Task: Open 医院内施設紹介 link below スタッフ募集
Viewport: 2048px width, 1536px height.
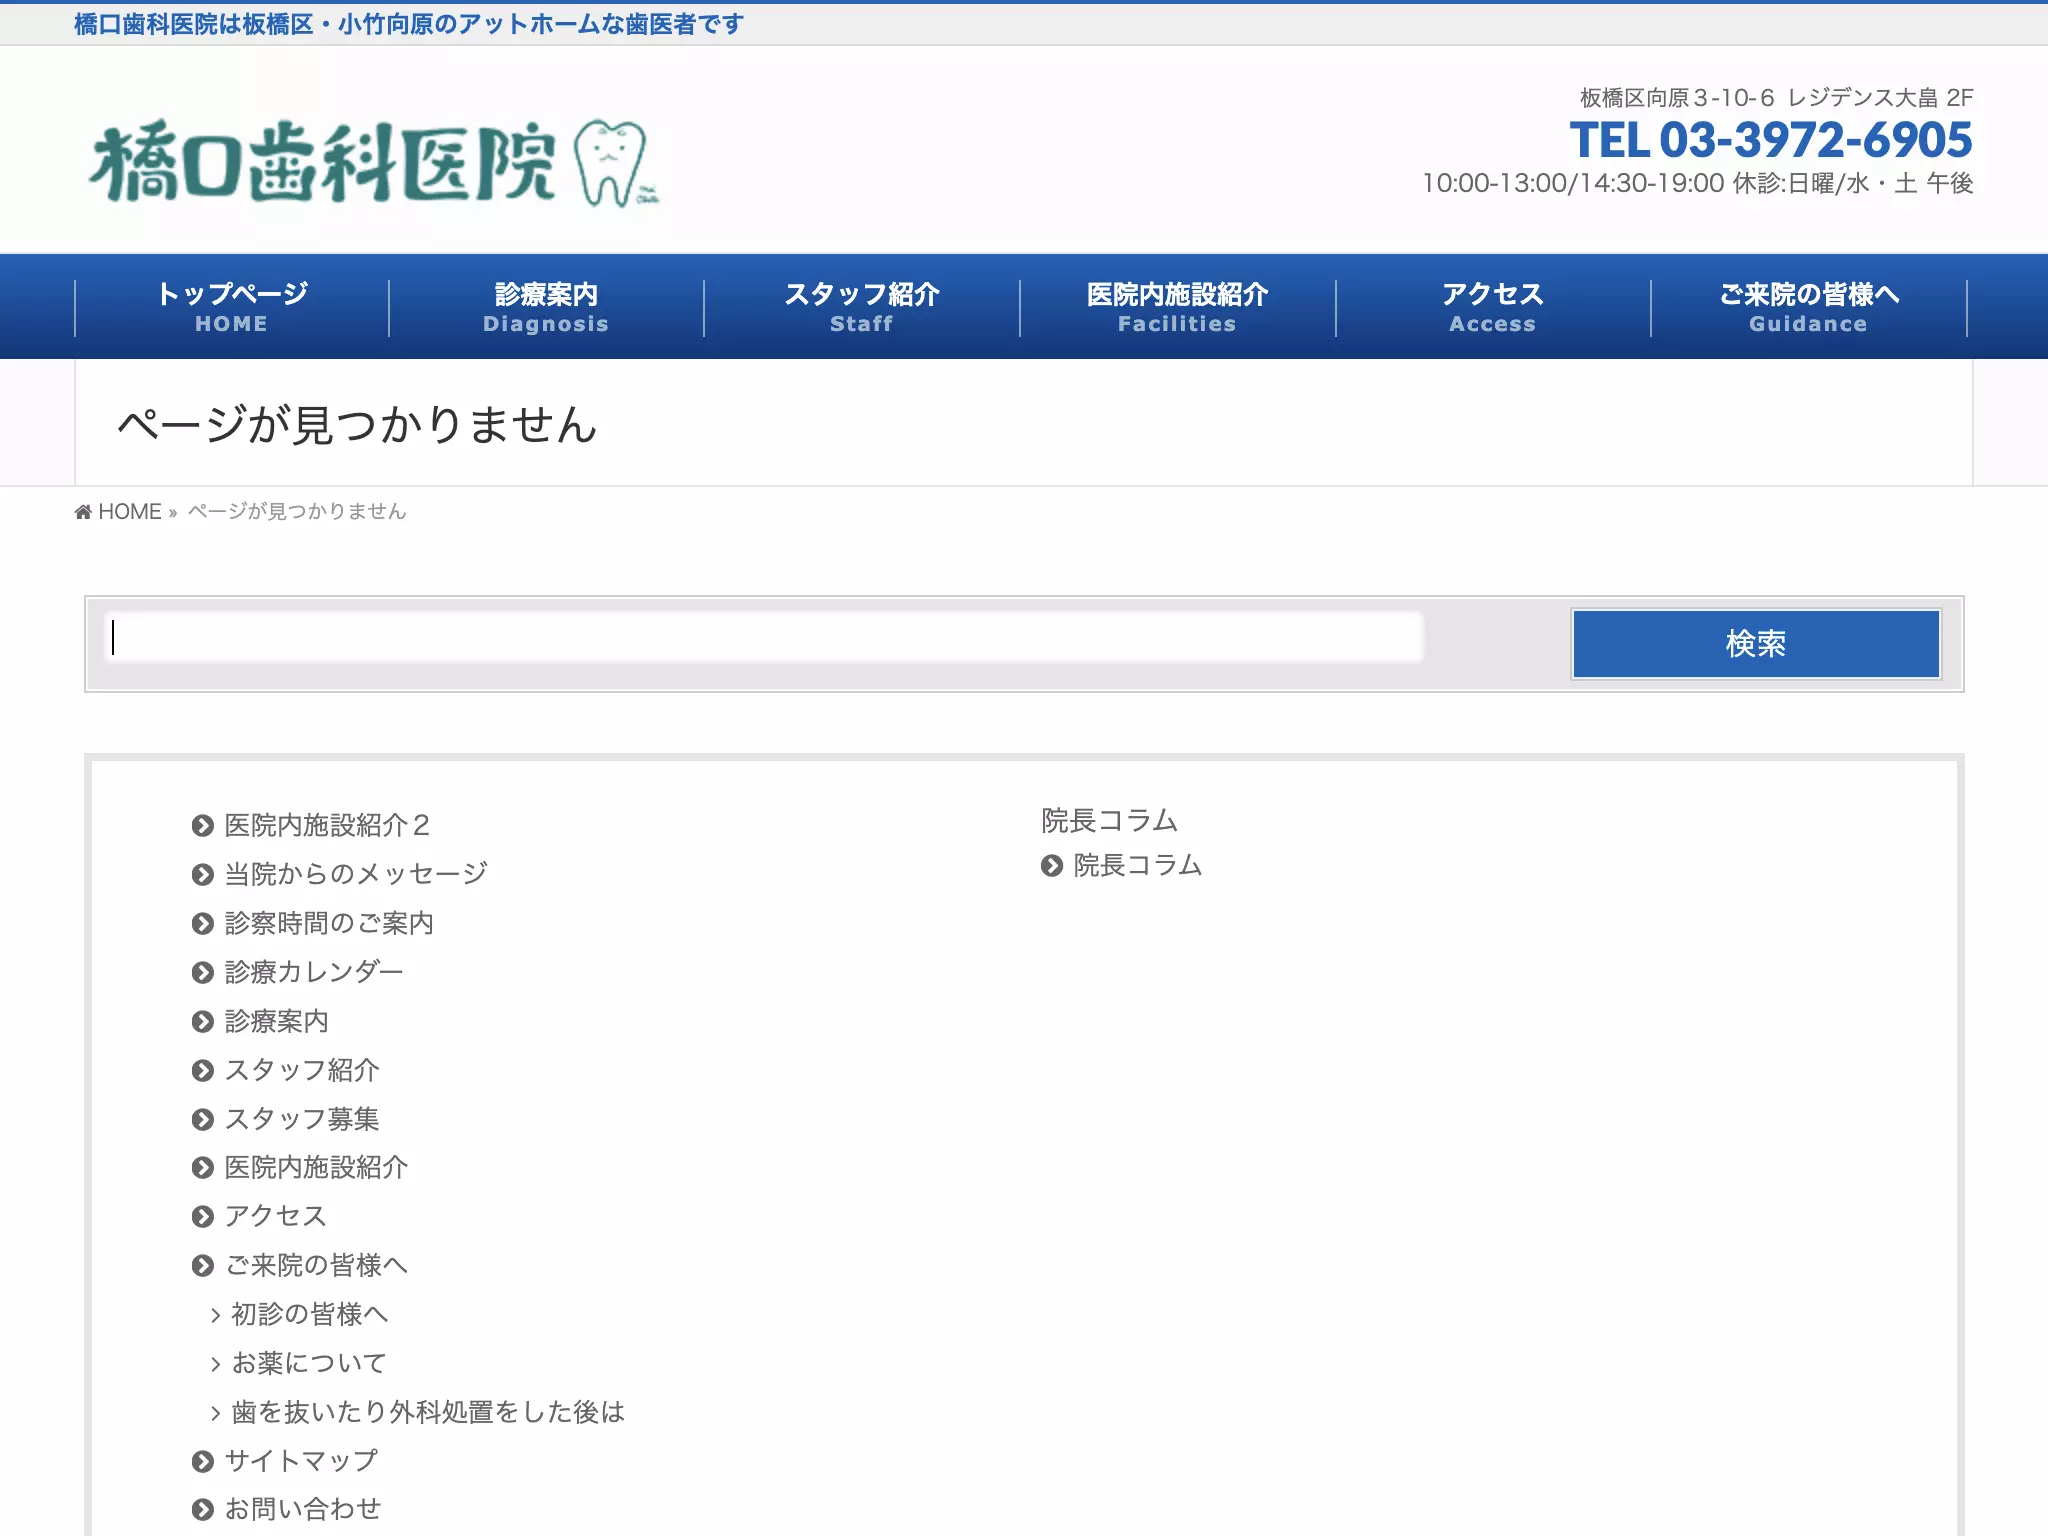Action: [x=316, y=1168]
